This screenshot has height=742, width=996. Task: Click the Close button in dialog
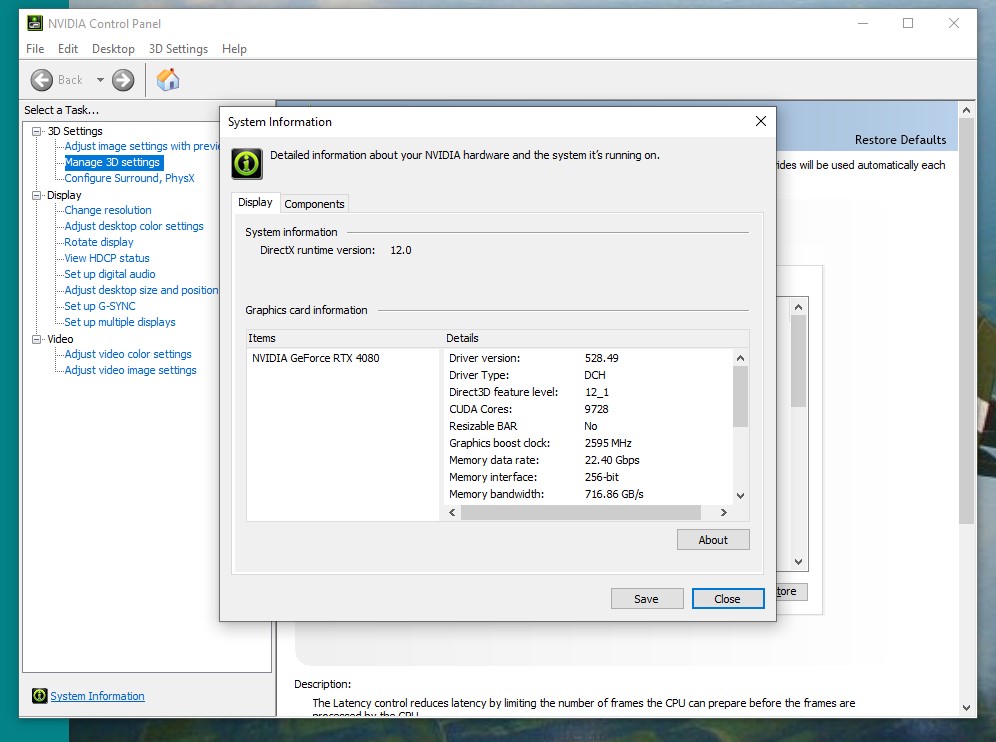pos(727,599)
